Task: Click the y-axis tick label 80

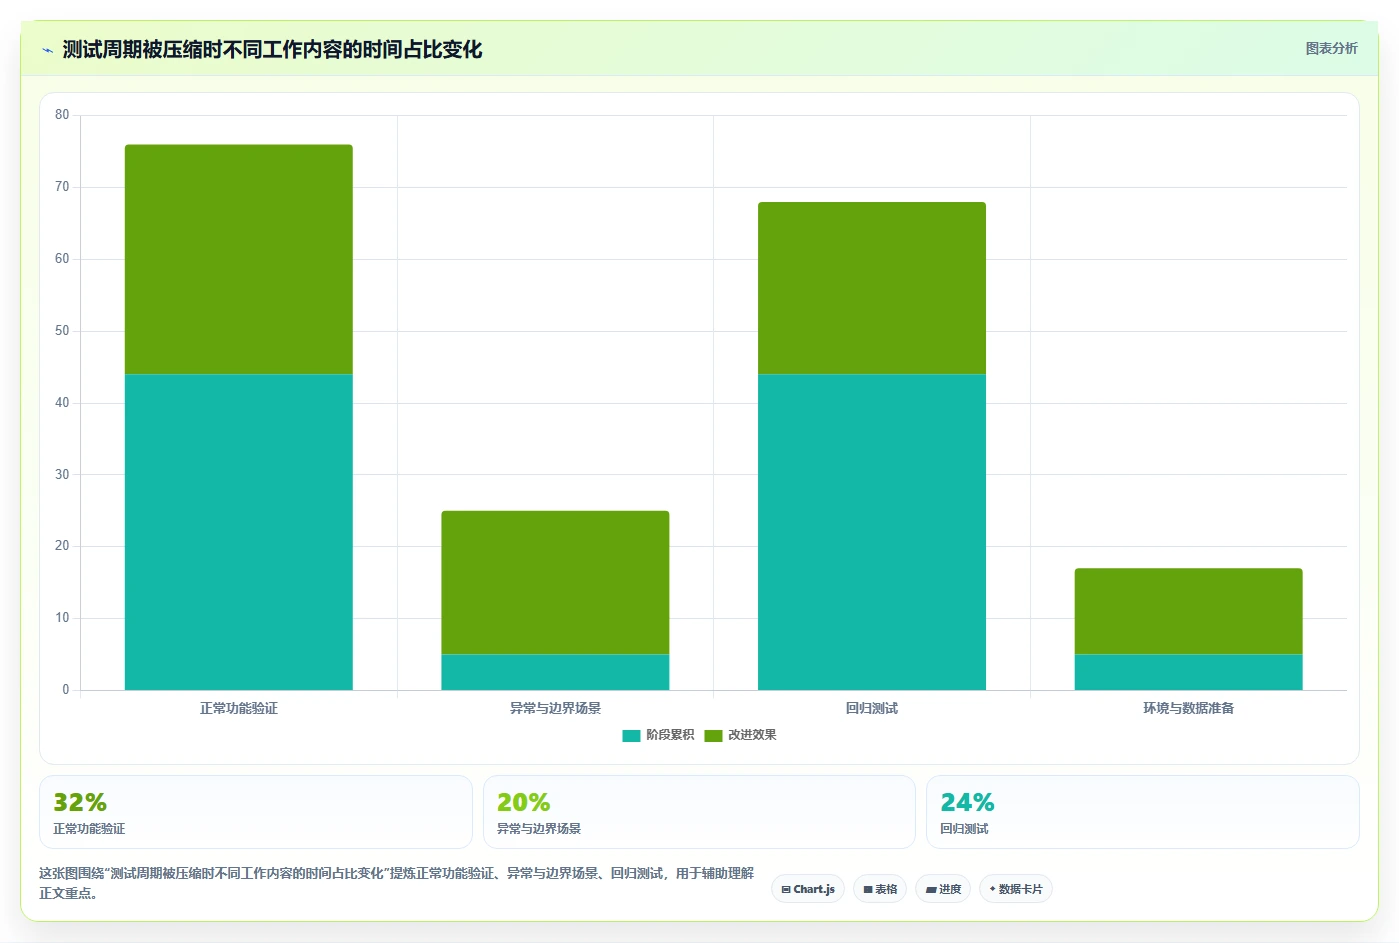Action: (62, 115)
